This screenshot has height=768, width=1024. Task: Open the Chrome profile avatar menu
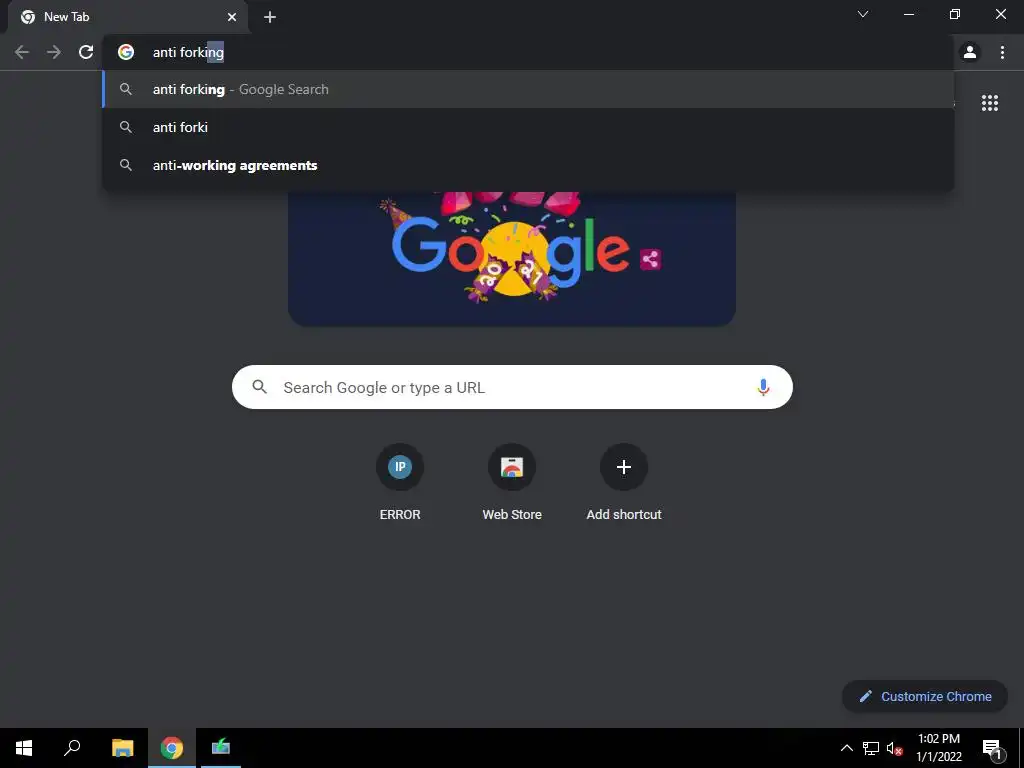pos(970,52)
